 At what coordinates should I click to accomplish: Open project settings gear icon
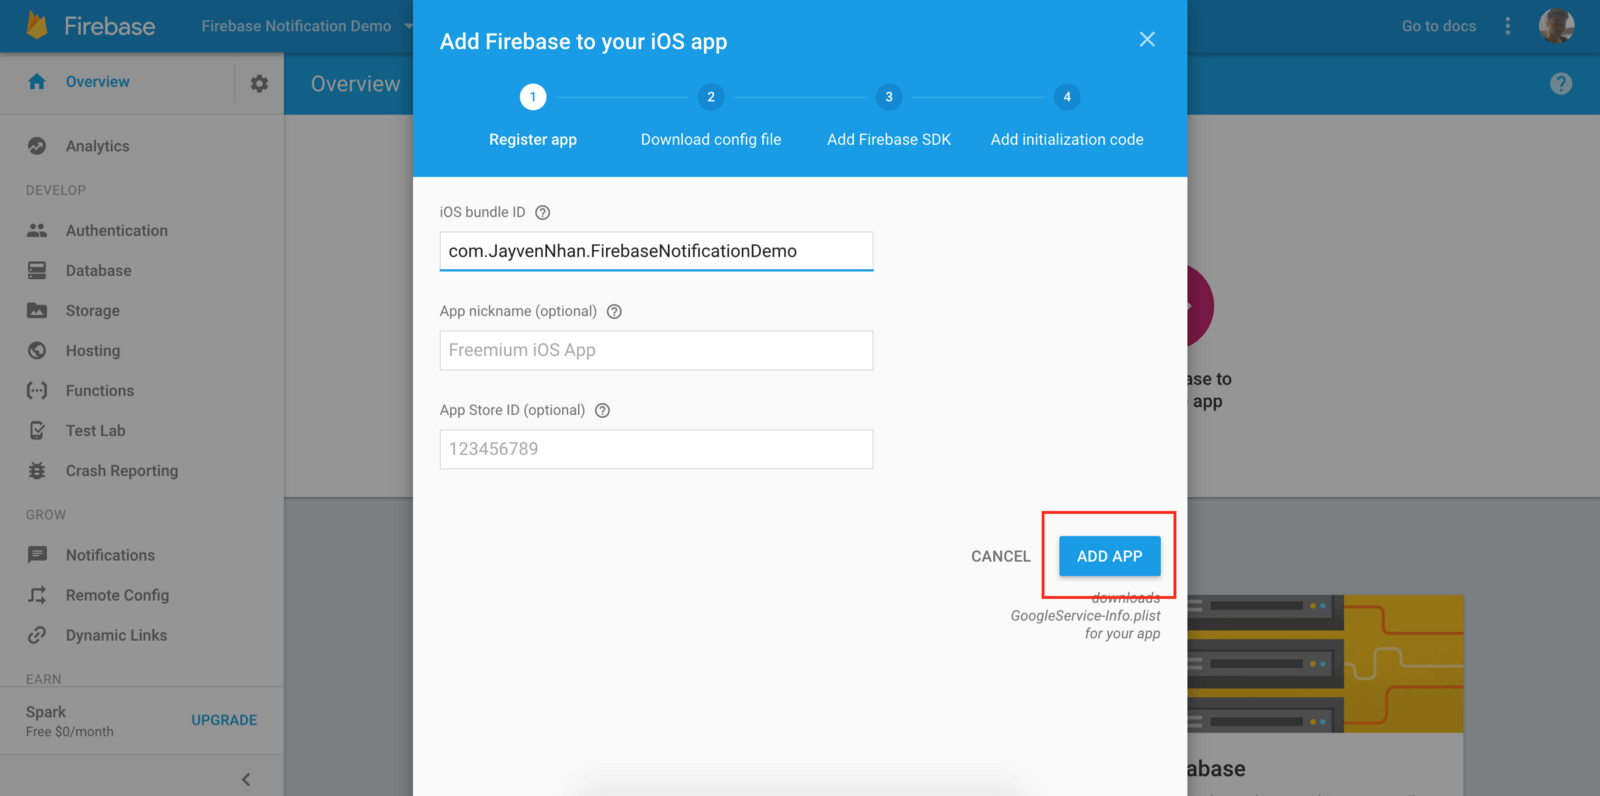[259, 83]
